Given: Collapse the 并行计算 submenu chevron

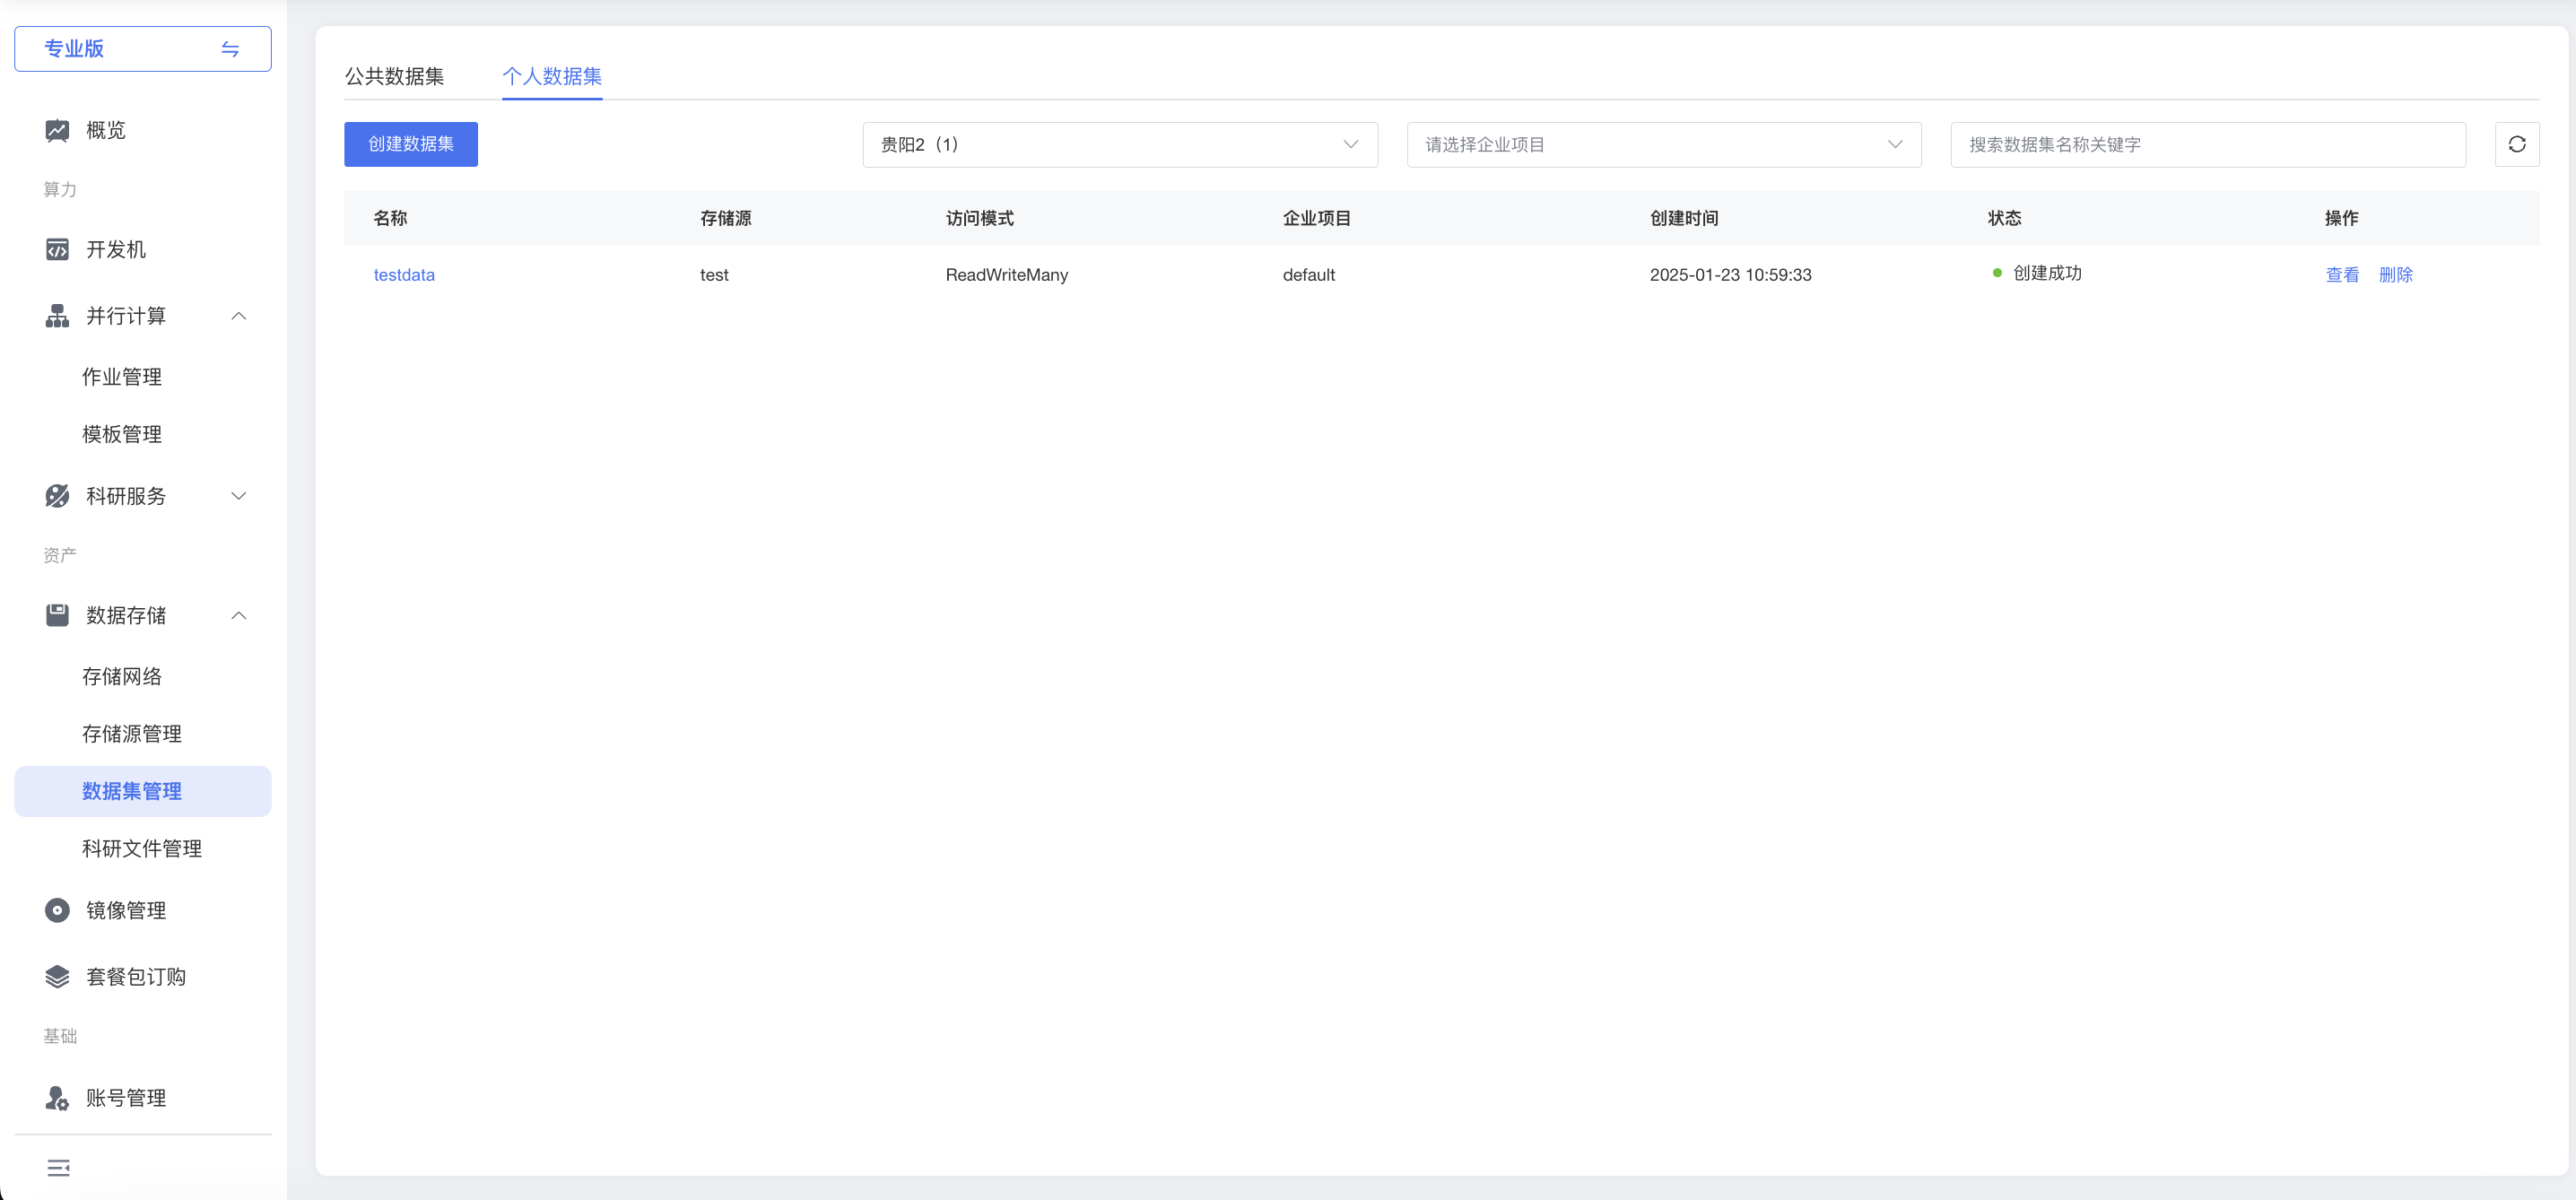Looking at the screenshot, I should pyautogui.click(x=239, y=316).
